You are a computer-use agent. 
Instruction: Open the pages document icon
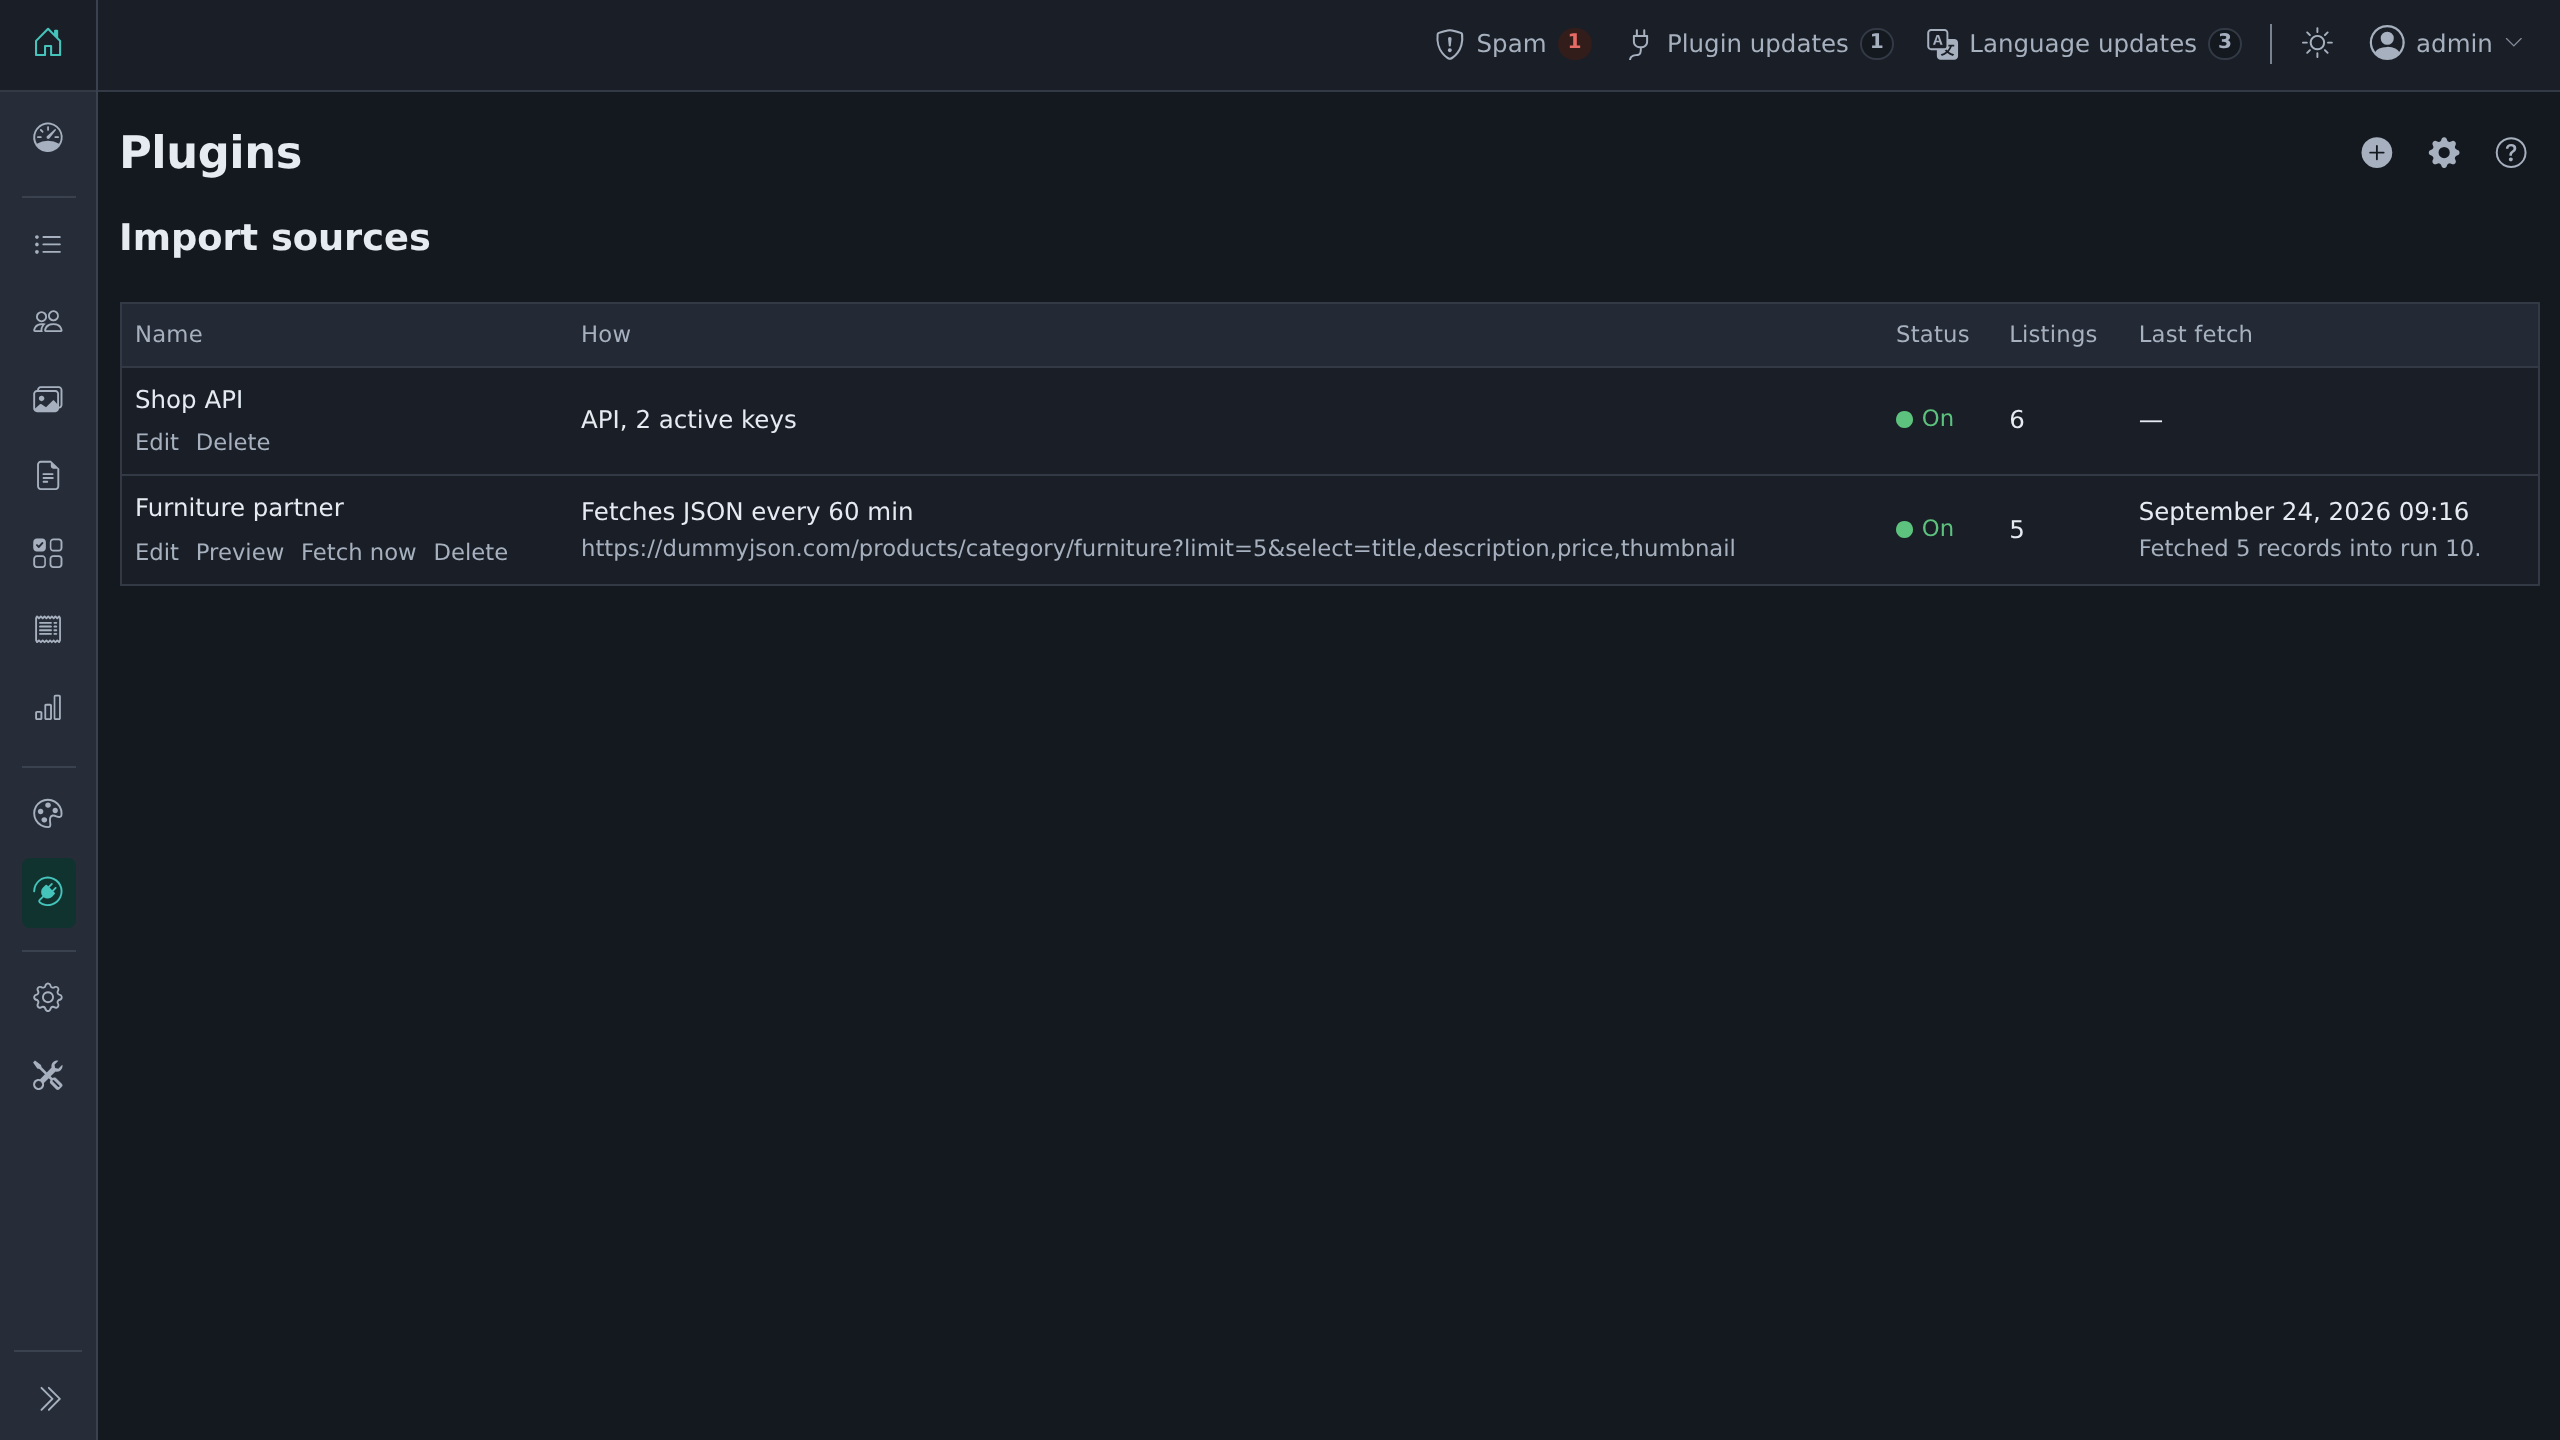[48, 476]
